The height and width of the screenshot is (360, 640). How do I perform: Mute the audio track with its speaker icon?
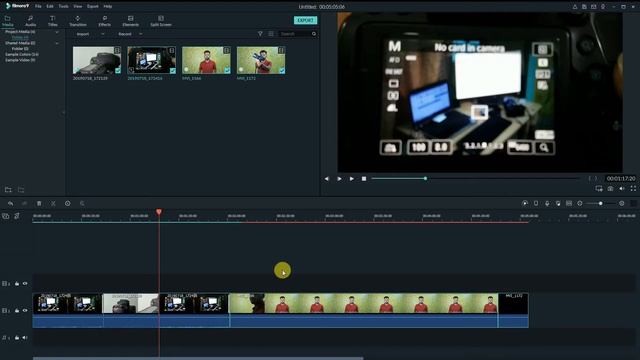coord(25,338)
